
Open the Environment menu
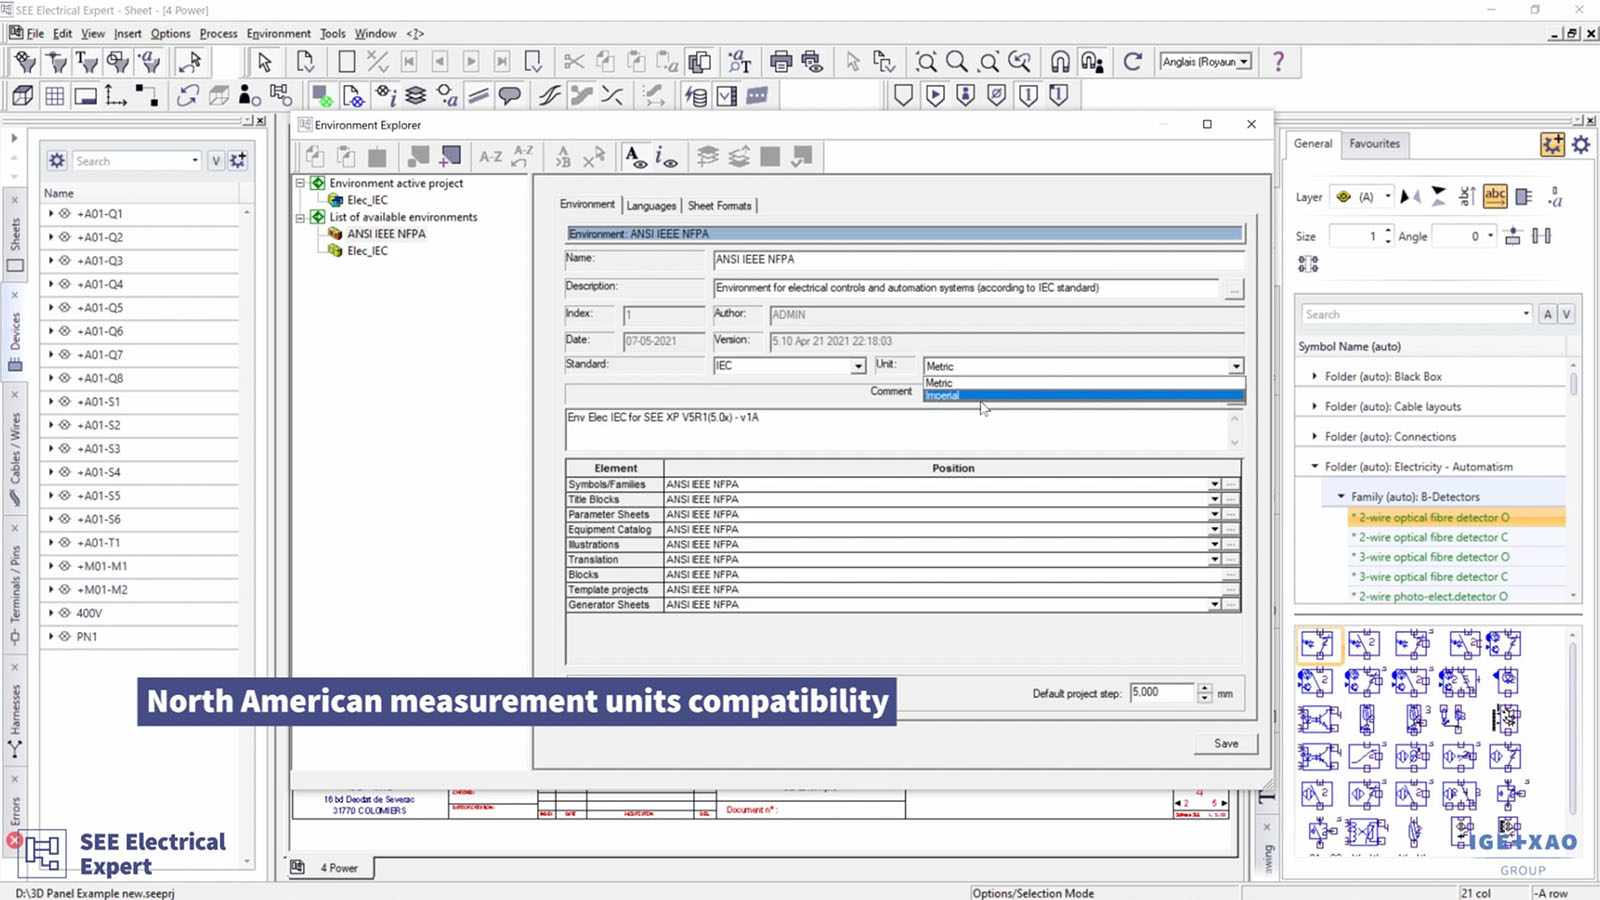point(278,33)
